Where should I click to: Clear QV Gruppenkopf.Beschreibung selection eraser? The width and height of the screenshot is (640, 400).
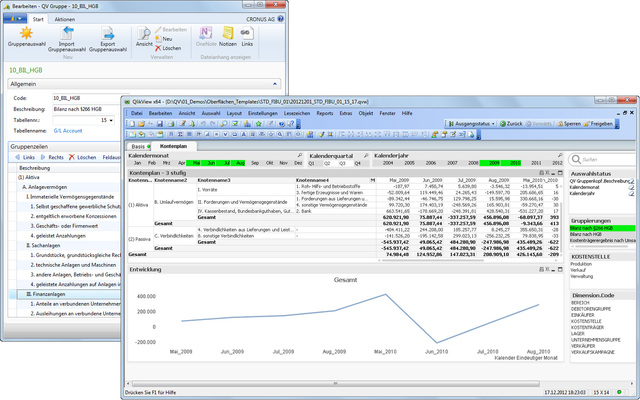tap(631, 181)
